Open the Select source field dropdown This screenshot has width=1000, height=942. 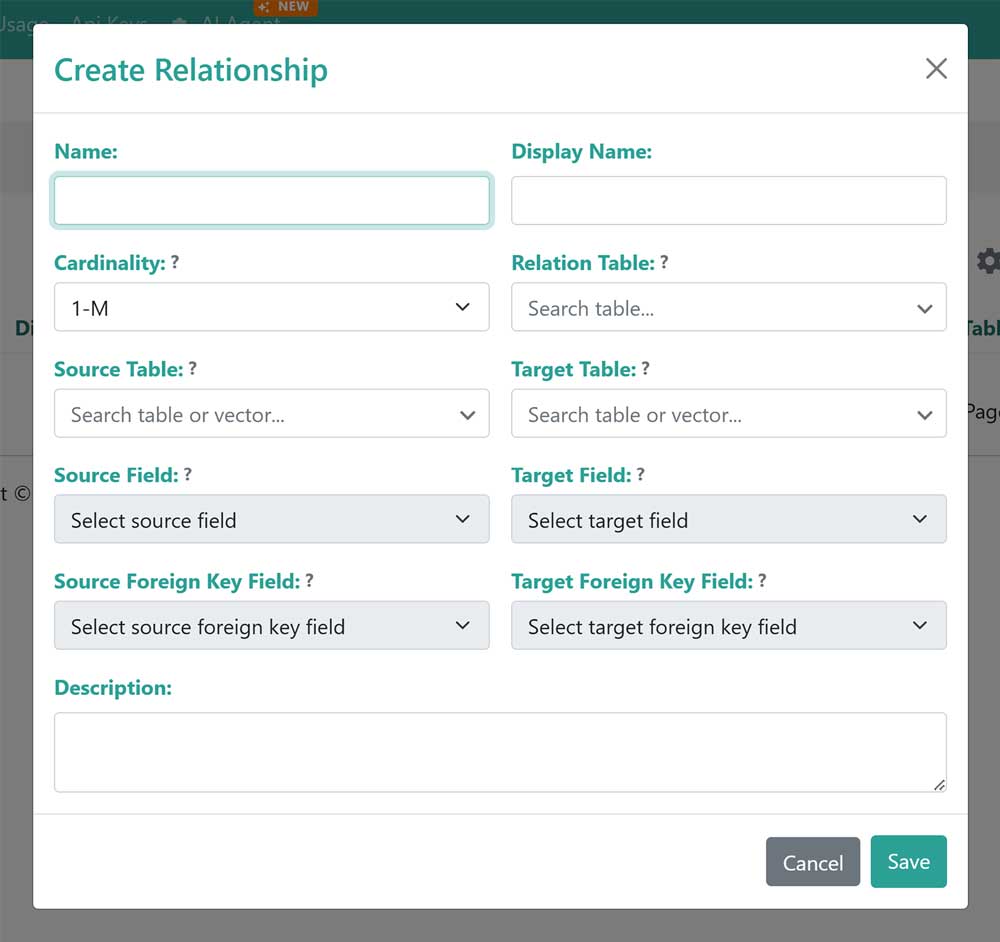point(272,519)
